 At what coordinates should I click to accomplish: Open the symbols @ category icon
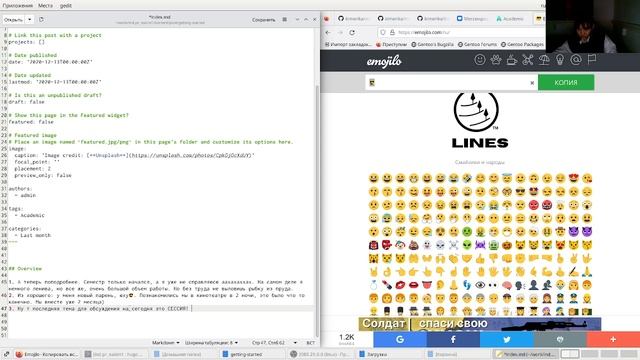[576, 60]
